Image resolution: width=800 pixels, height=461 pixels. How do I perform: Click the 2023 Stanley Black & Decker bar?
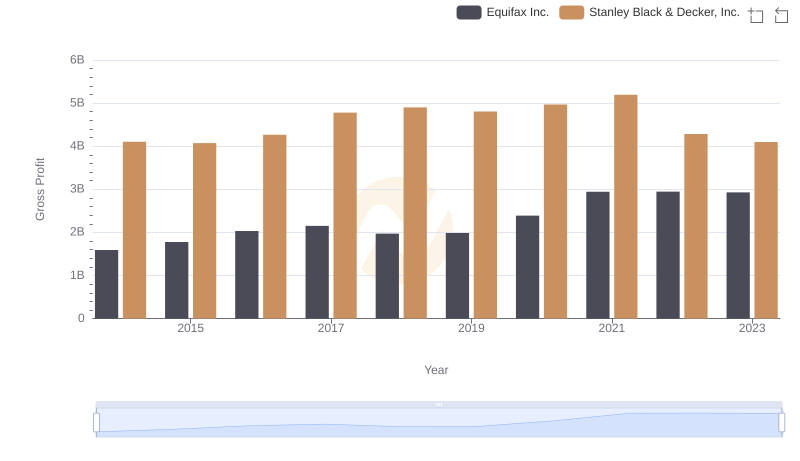point(766,230)
